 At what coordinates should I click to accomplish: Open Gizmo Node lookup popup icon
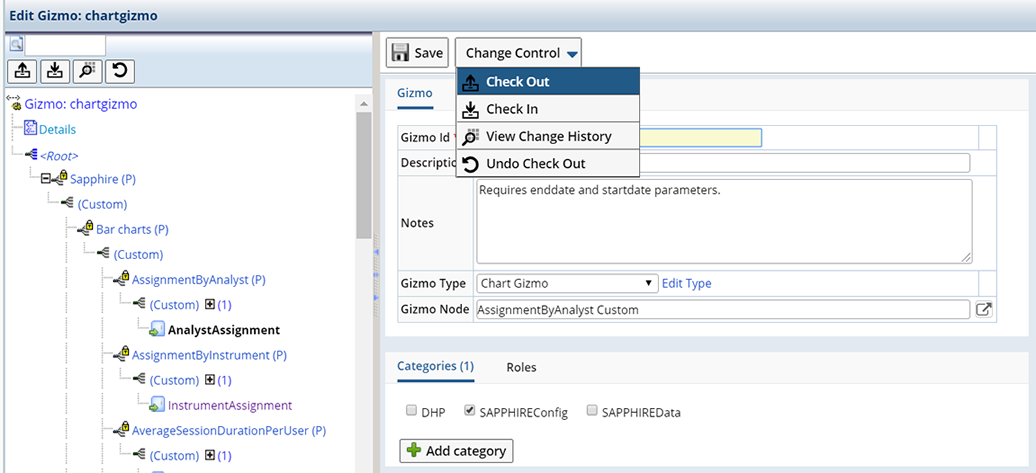[x=984, y=309]
